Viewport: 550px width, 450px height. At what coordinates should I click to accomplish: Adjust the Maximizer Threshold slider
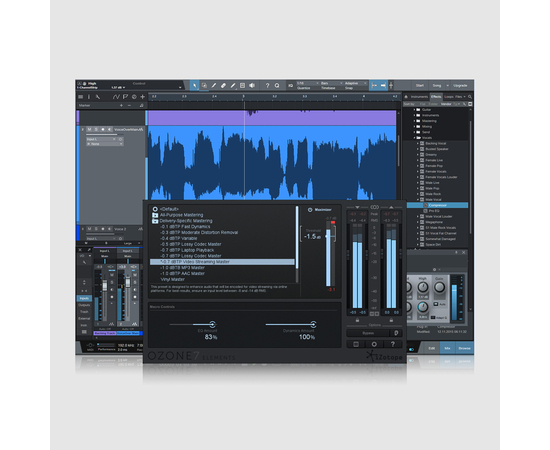pos(328,236)
